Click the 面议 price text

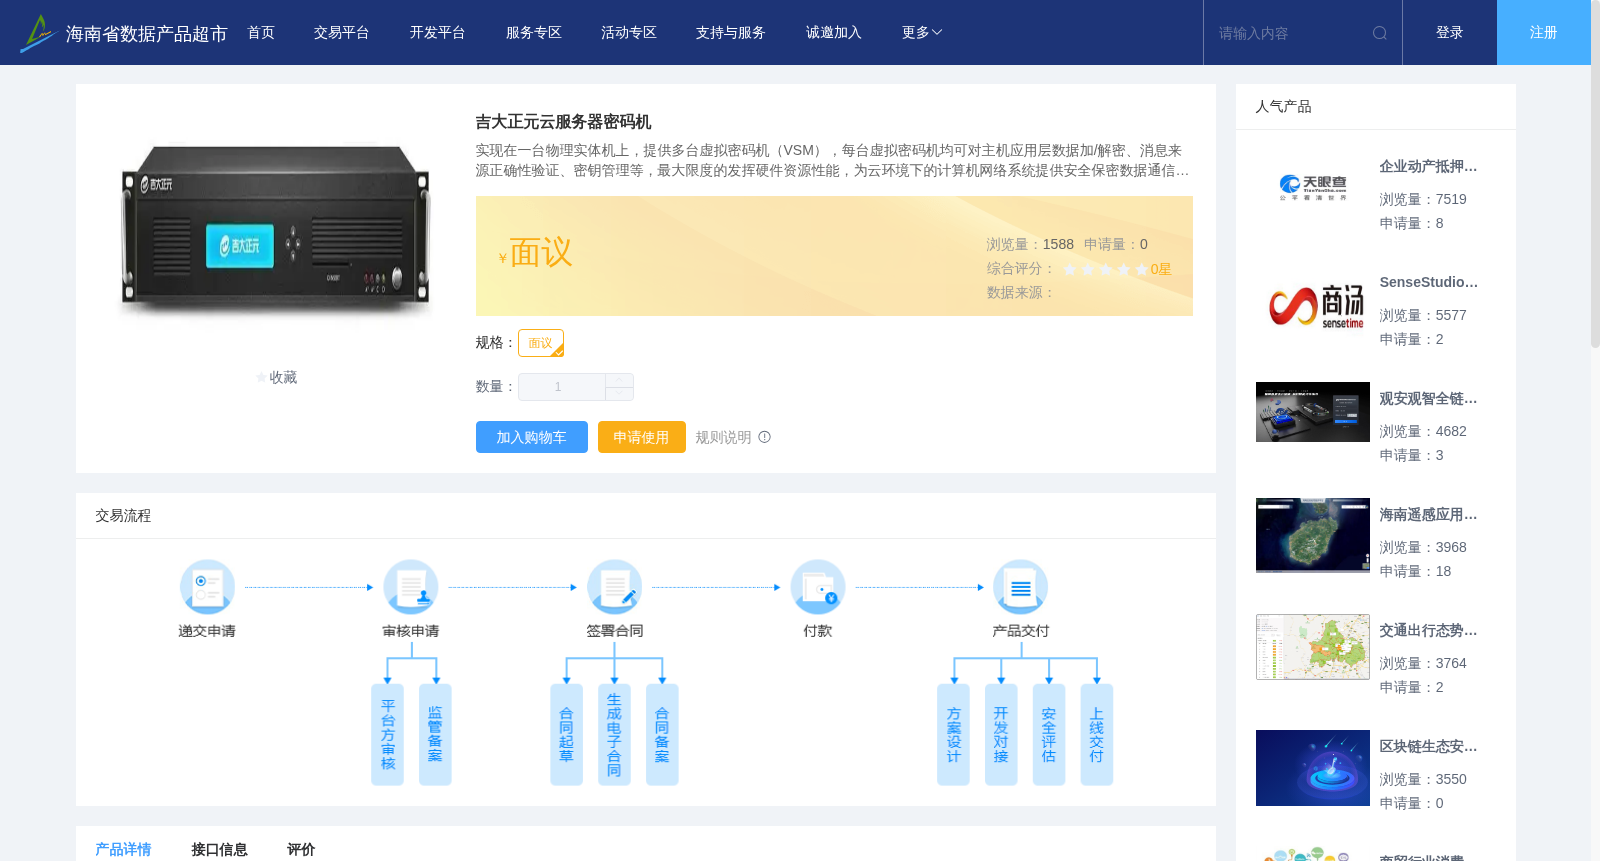[x=541, y=253]
